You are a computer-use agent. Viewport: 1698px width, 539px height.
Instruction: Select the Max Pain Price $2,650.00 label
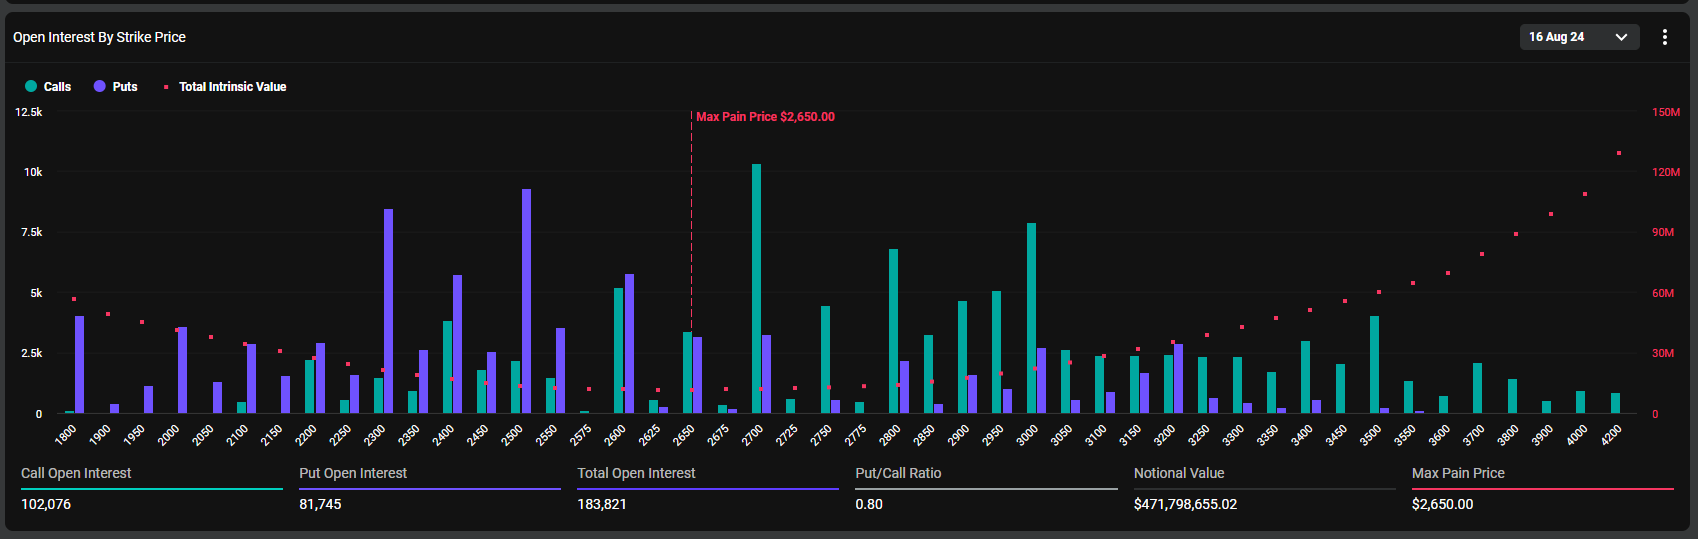tap(765, 117)
